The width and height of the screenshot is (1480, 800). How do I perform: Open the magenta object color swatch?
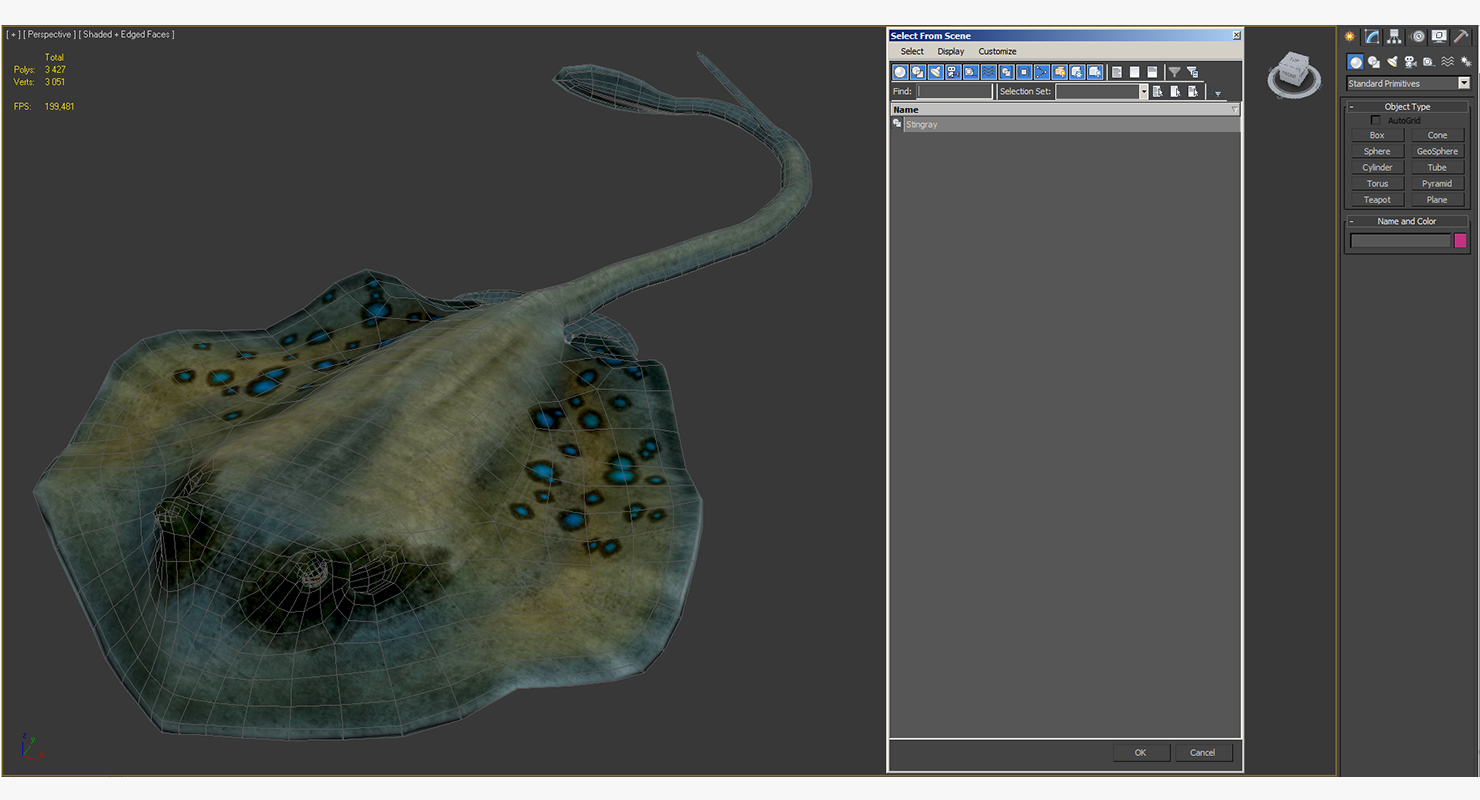pos(1460,240)
